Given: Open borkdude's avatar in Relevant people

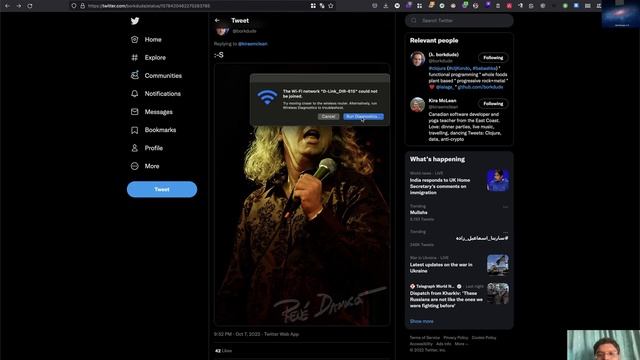Looking at the screenshot, I should (x=418, y=59).
